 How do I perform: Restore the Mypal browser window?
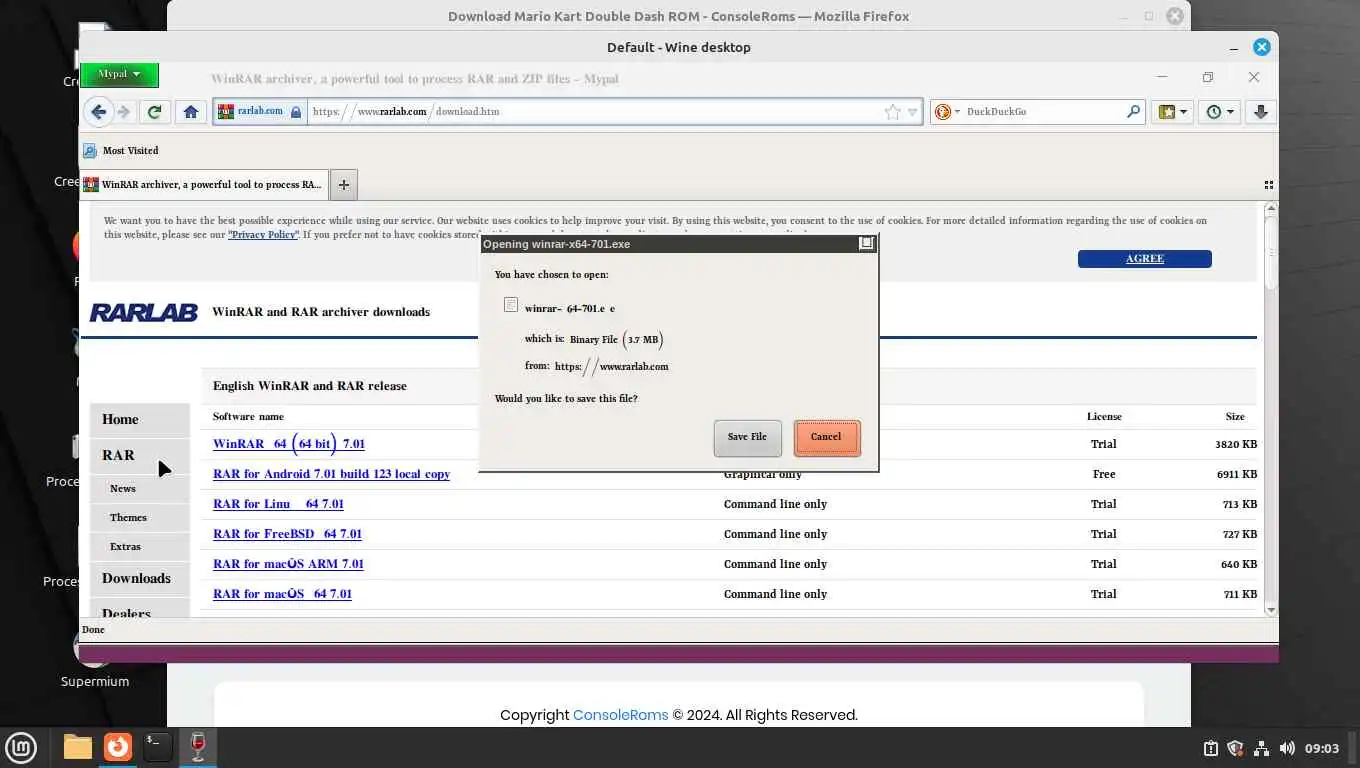(1208, 77)
